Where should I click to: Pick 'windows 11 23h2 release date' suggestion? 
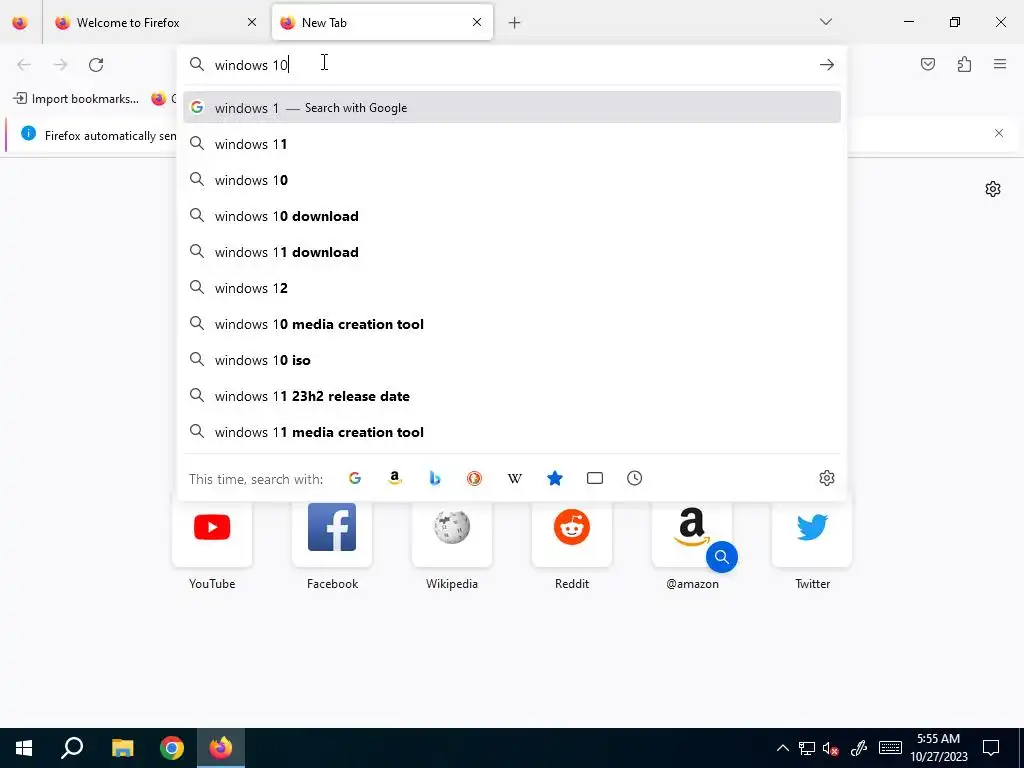(x=512, y=396)
